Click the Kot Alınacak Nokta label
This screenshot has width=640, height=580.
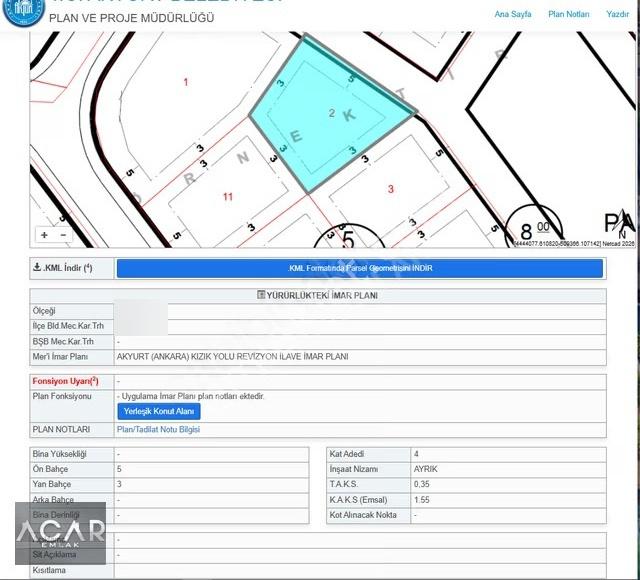tap(363, 515)
